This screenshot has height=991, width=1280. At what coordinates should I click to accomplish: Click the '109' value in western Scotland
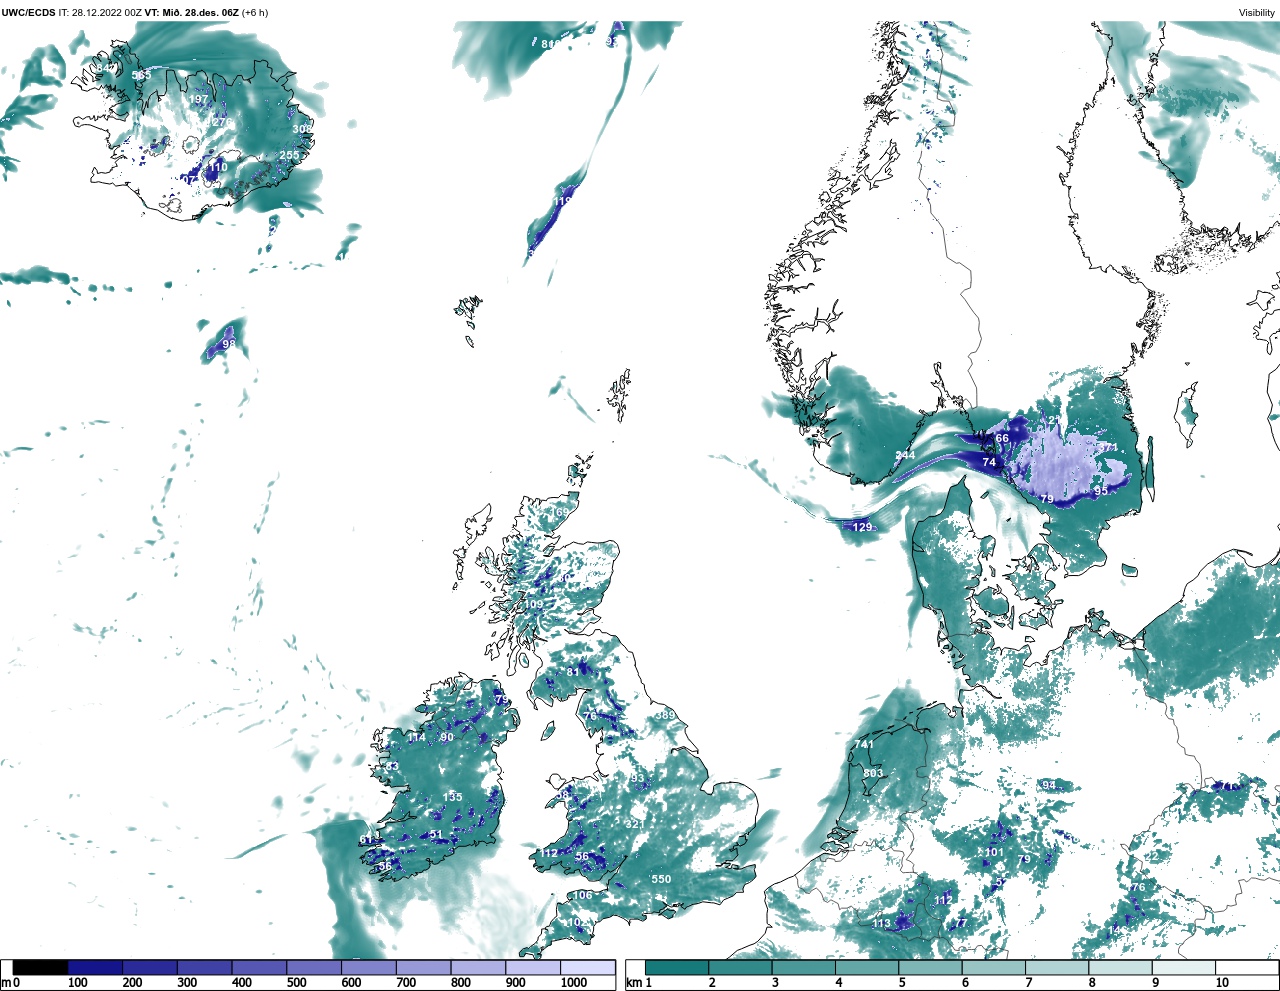[x=534, y=605]
